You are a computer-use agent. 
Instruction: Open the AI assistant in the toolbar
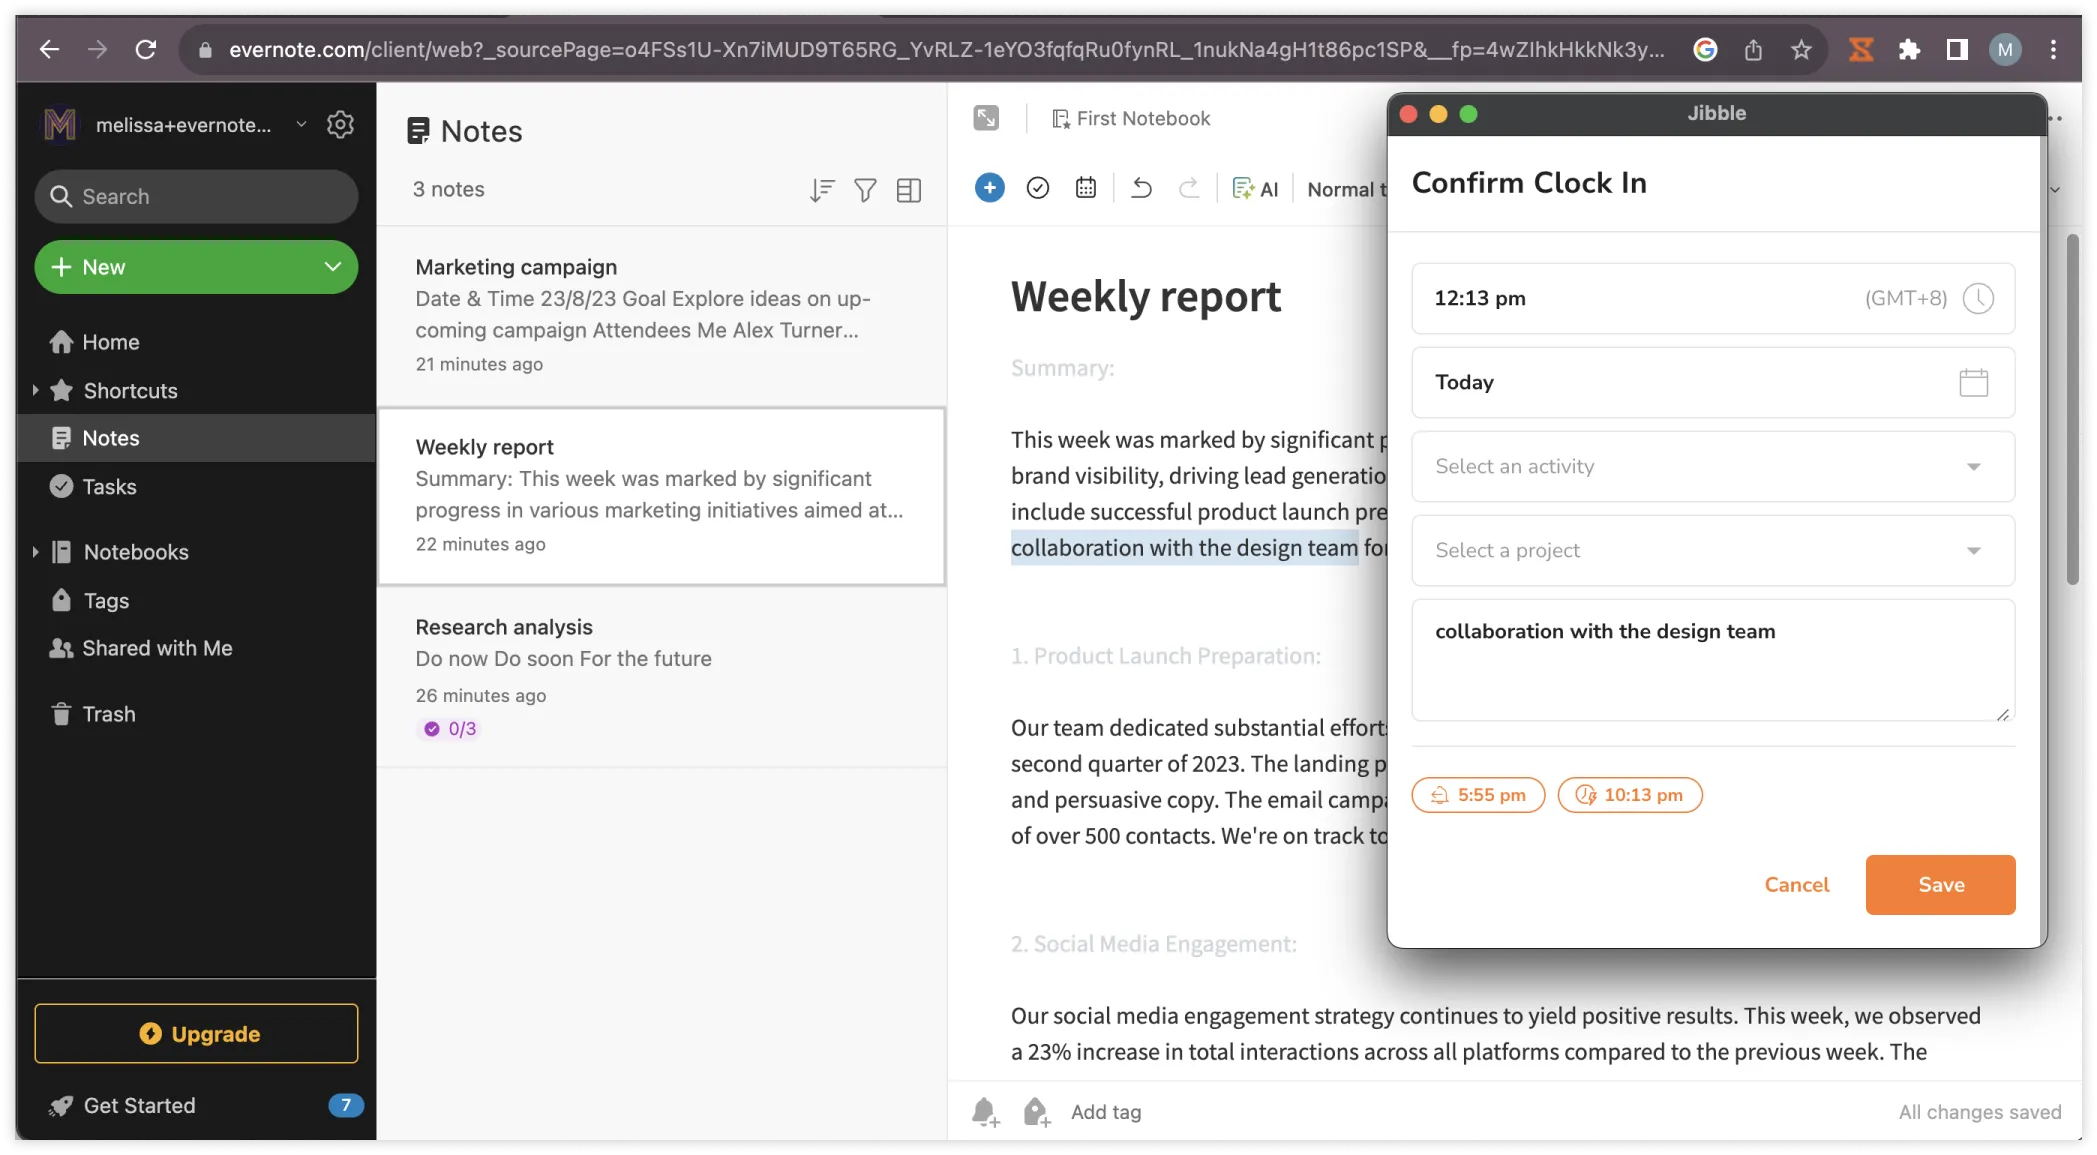(1255, 189)
